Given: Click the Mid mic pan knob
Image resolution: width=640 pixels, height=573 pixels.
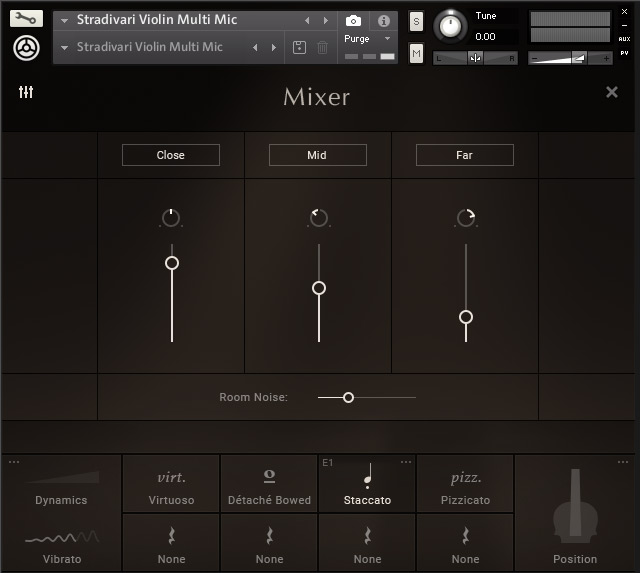Looking at the screenshot, I should [318, 218].
